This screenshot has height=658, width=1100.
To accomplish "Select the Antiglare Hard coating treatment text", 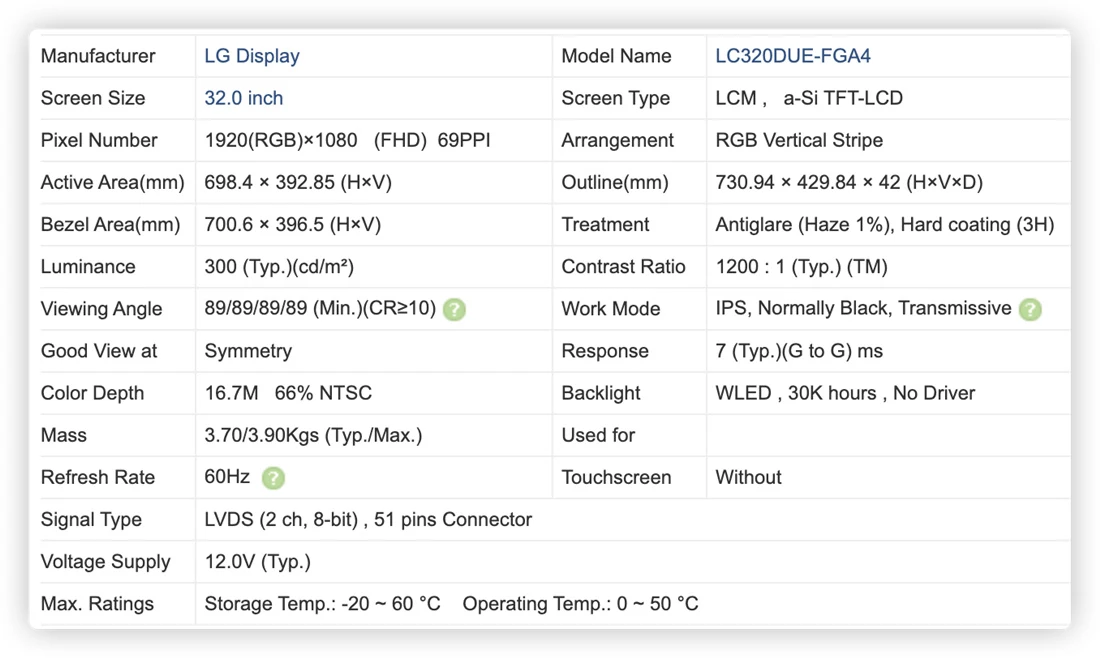I will pos(885,224).
